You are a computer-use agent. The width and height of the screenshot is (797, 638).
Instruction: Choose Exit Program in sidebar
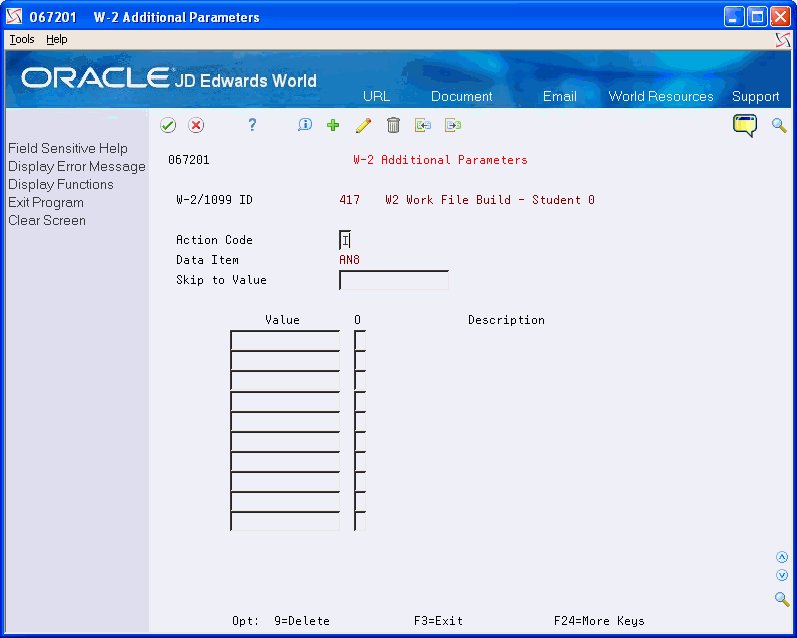46,202
